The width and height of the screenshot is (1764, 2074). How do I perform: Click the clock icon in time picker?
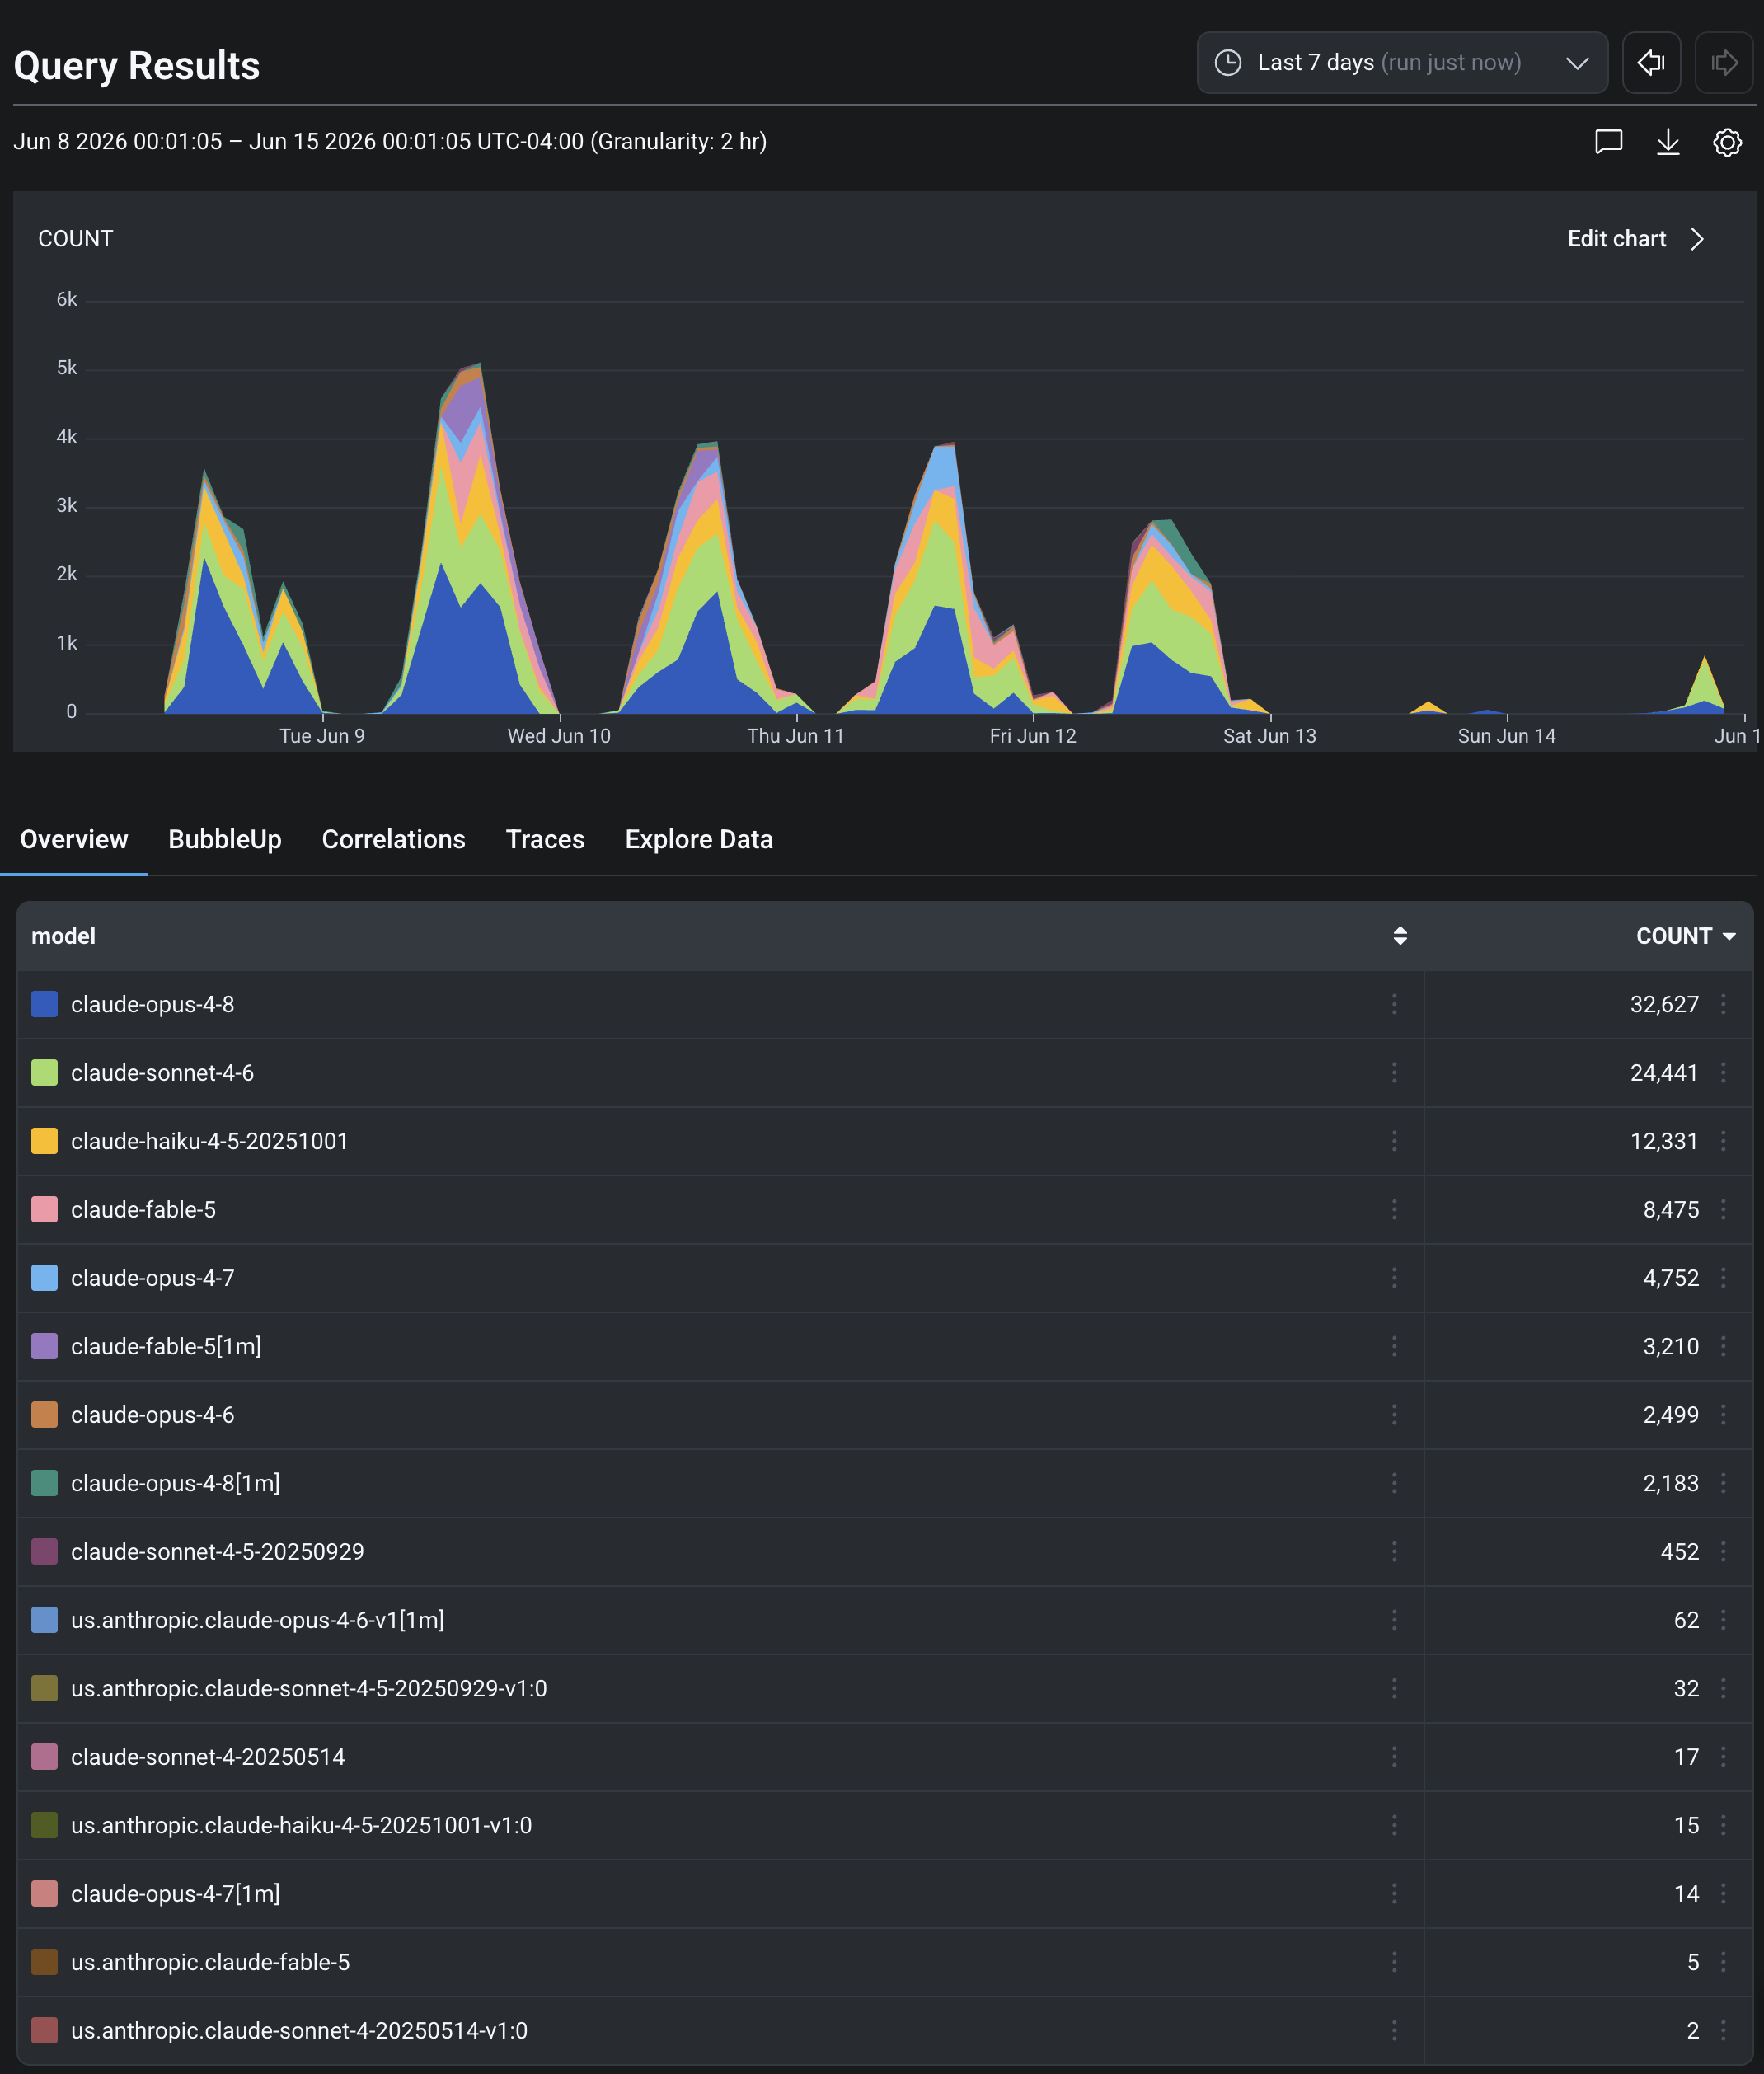pos(1228,63)
